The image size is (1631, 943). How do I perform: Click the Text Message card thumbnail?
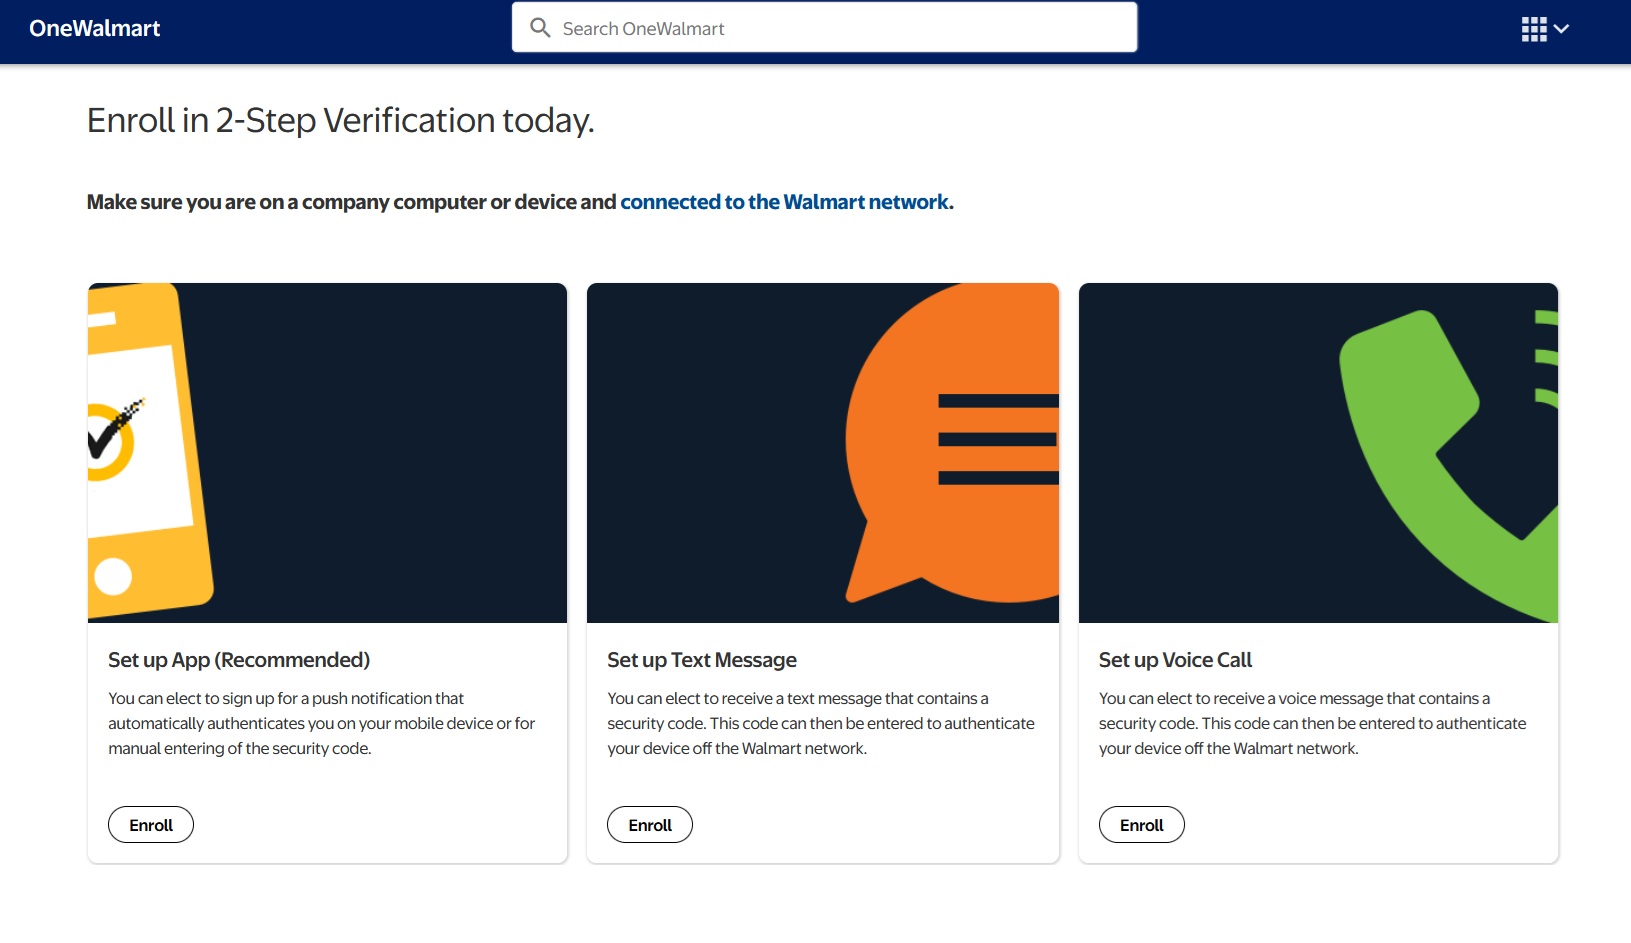[x=822, y=451]
